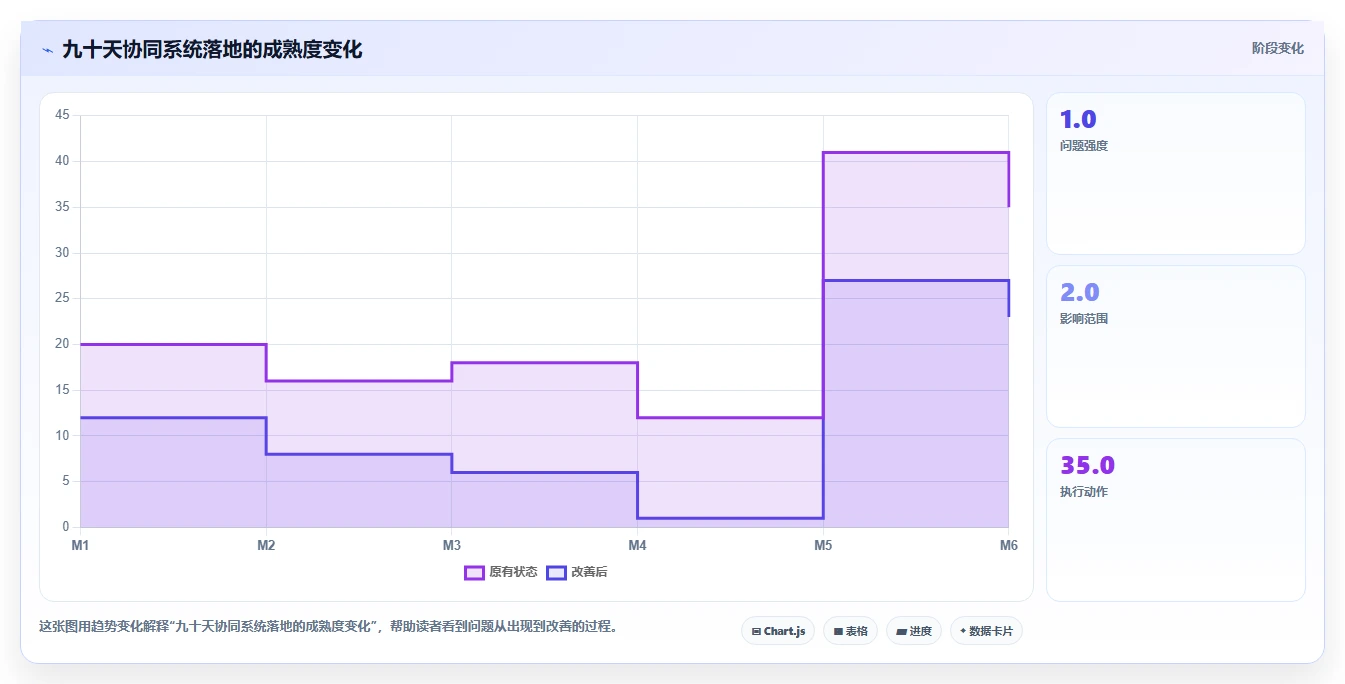The image size is (1345, 684).
Task: Click the chart title 九十天协同系统落地的成熟度变化
Action: pos(212,49)
